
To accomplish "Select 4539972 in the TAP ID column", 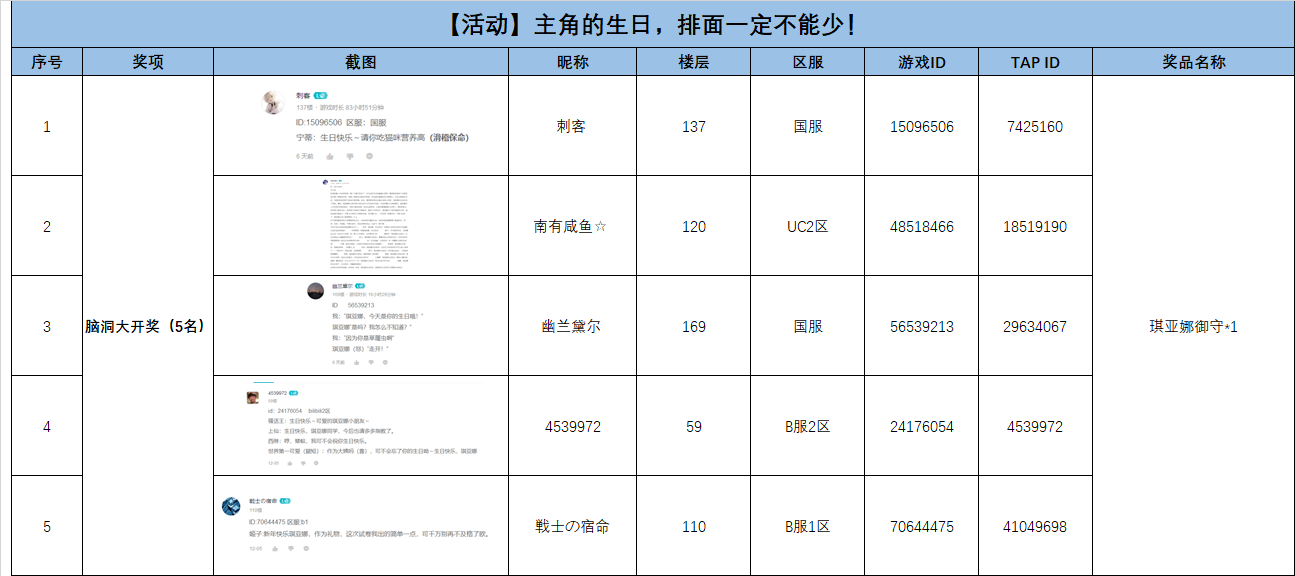I will 1035,426.
